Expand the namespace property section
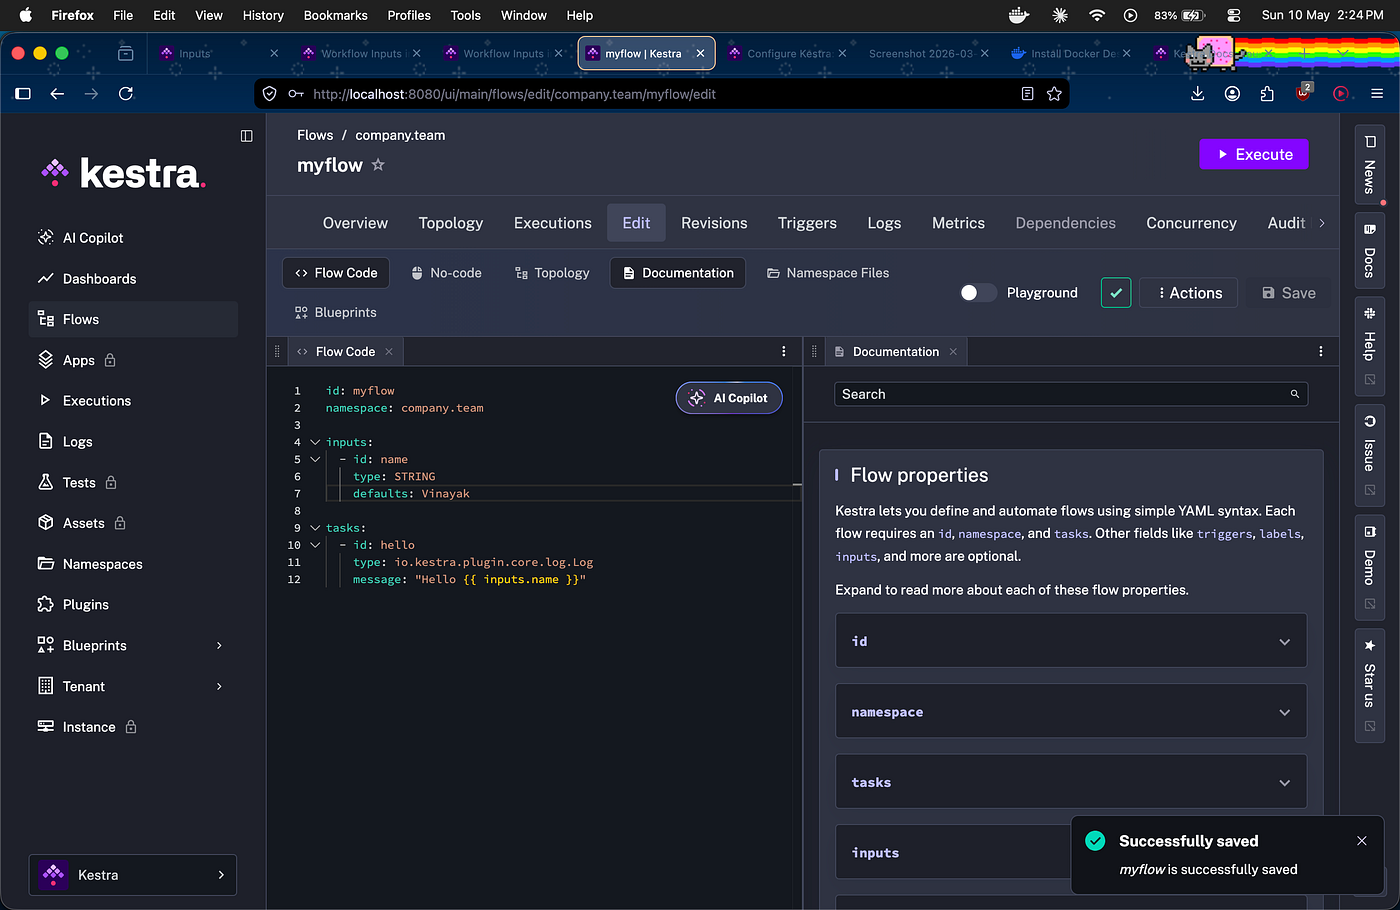Viewport: 1400px width, 910px height. pos(1071,712)
